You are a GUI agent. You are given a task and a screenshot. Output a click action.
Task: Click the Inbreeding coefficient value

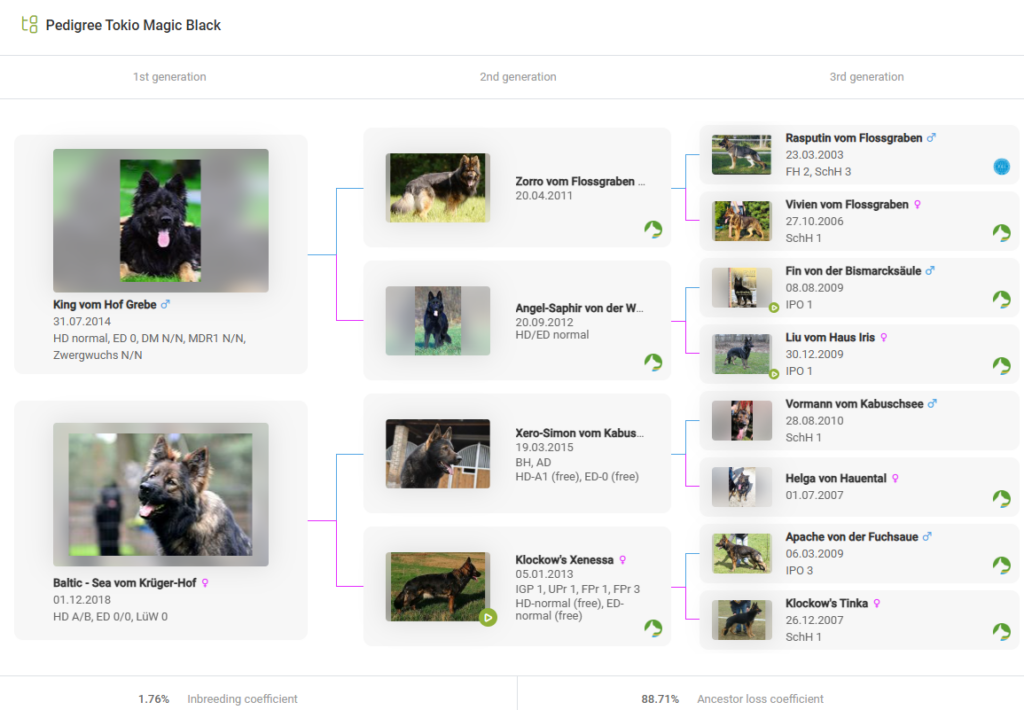click(x=153, y=699)
